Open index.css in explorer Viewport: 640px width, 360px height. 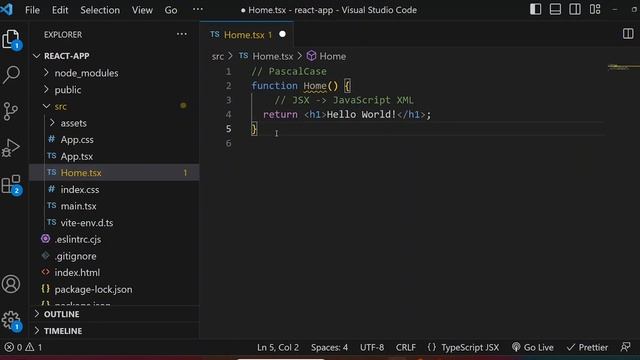coord(114,189)
